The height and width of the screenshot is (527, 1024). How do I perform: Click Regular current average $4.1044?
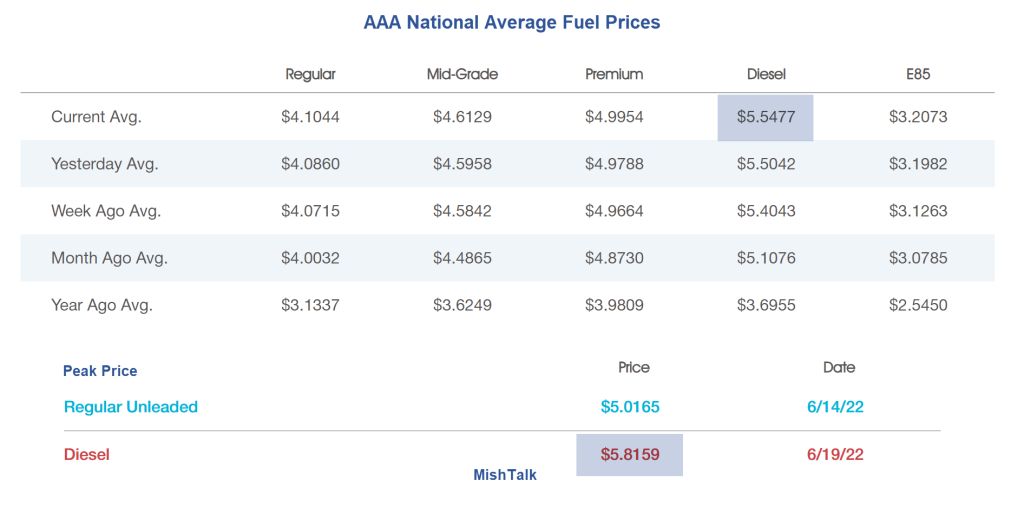tap(310, 117)
